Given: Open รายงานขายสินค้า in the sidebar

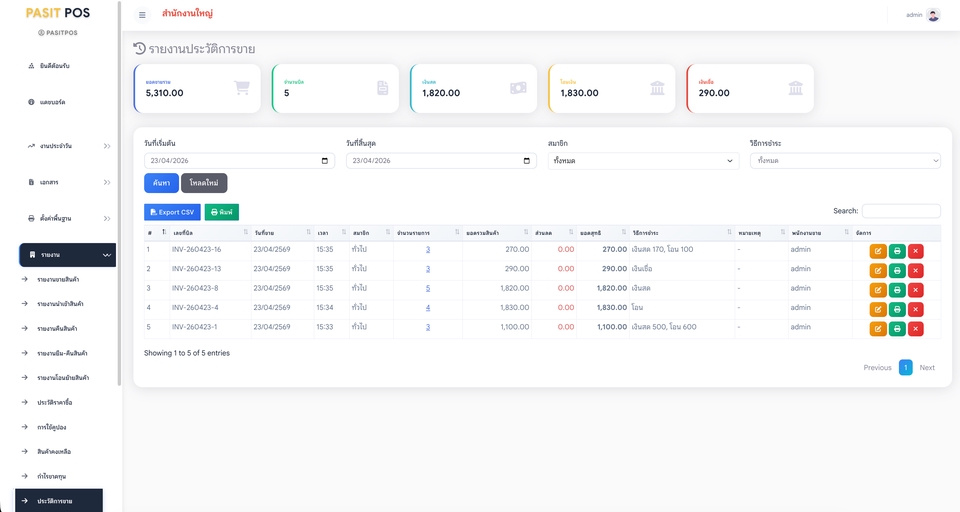Looking at the screenshot, I should (58, 279).
